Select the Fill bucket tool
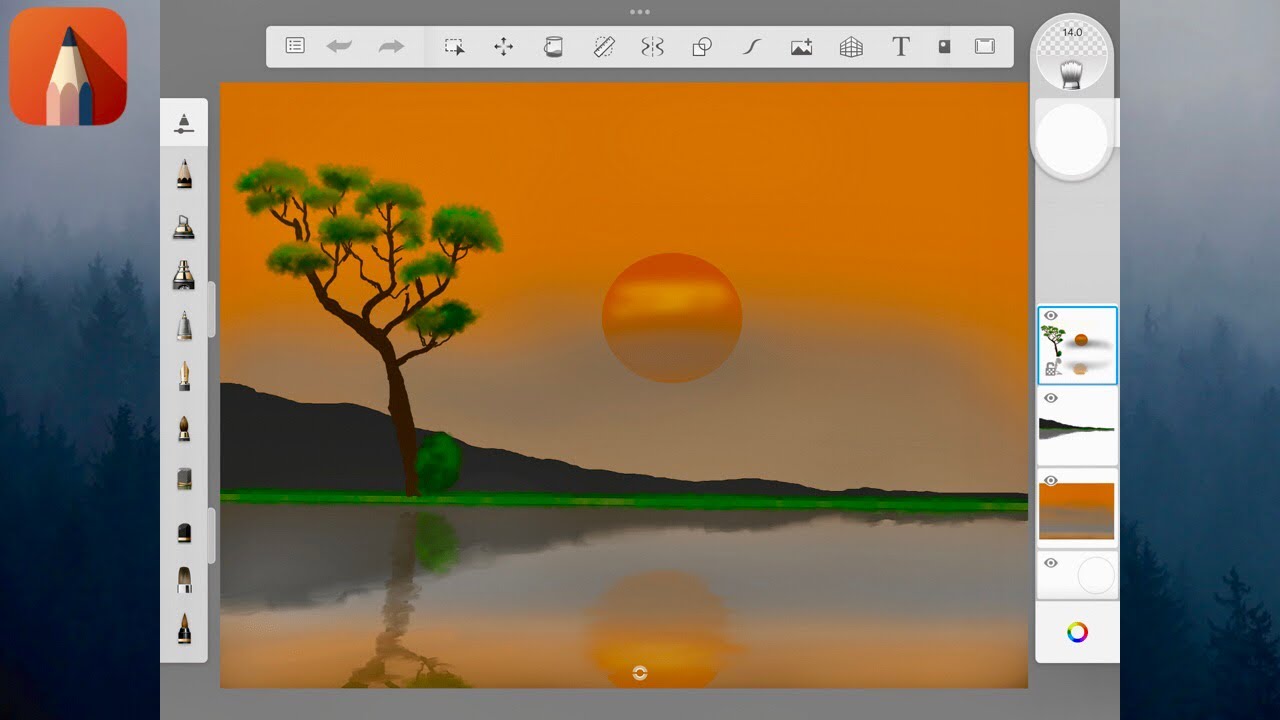1280x720 pixels. pos(553,47)
